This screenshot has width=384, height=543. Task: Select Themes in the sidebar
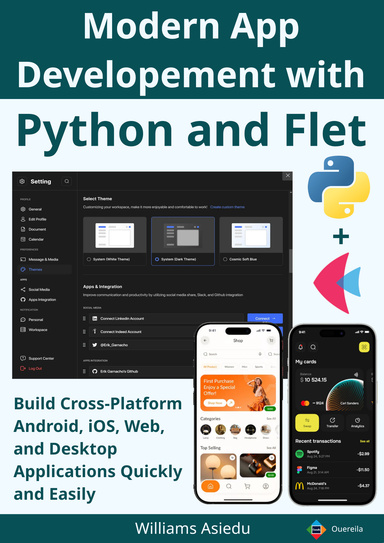pyautogui.click(x=45, y=269)
